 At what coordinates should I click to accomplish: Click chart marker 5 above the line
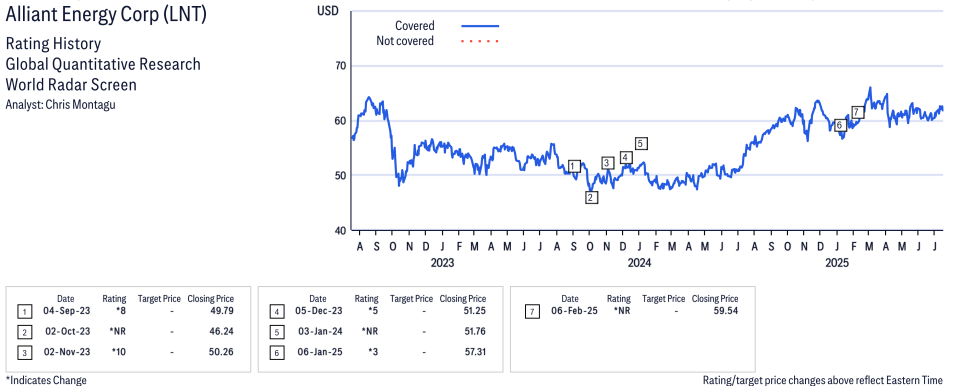pyautogui.click(x=641, y=144)
